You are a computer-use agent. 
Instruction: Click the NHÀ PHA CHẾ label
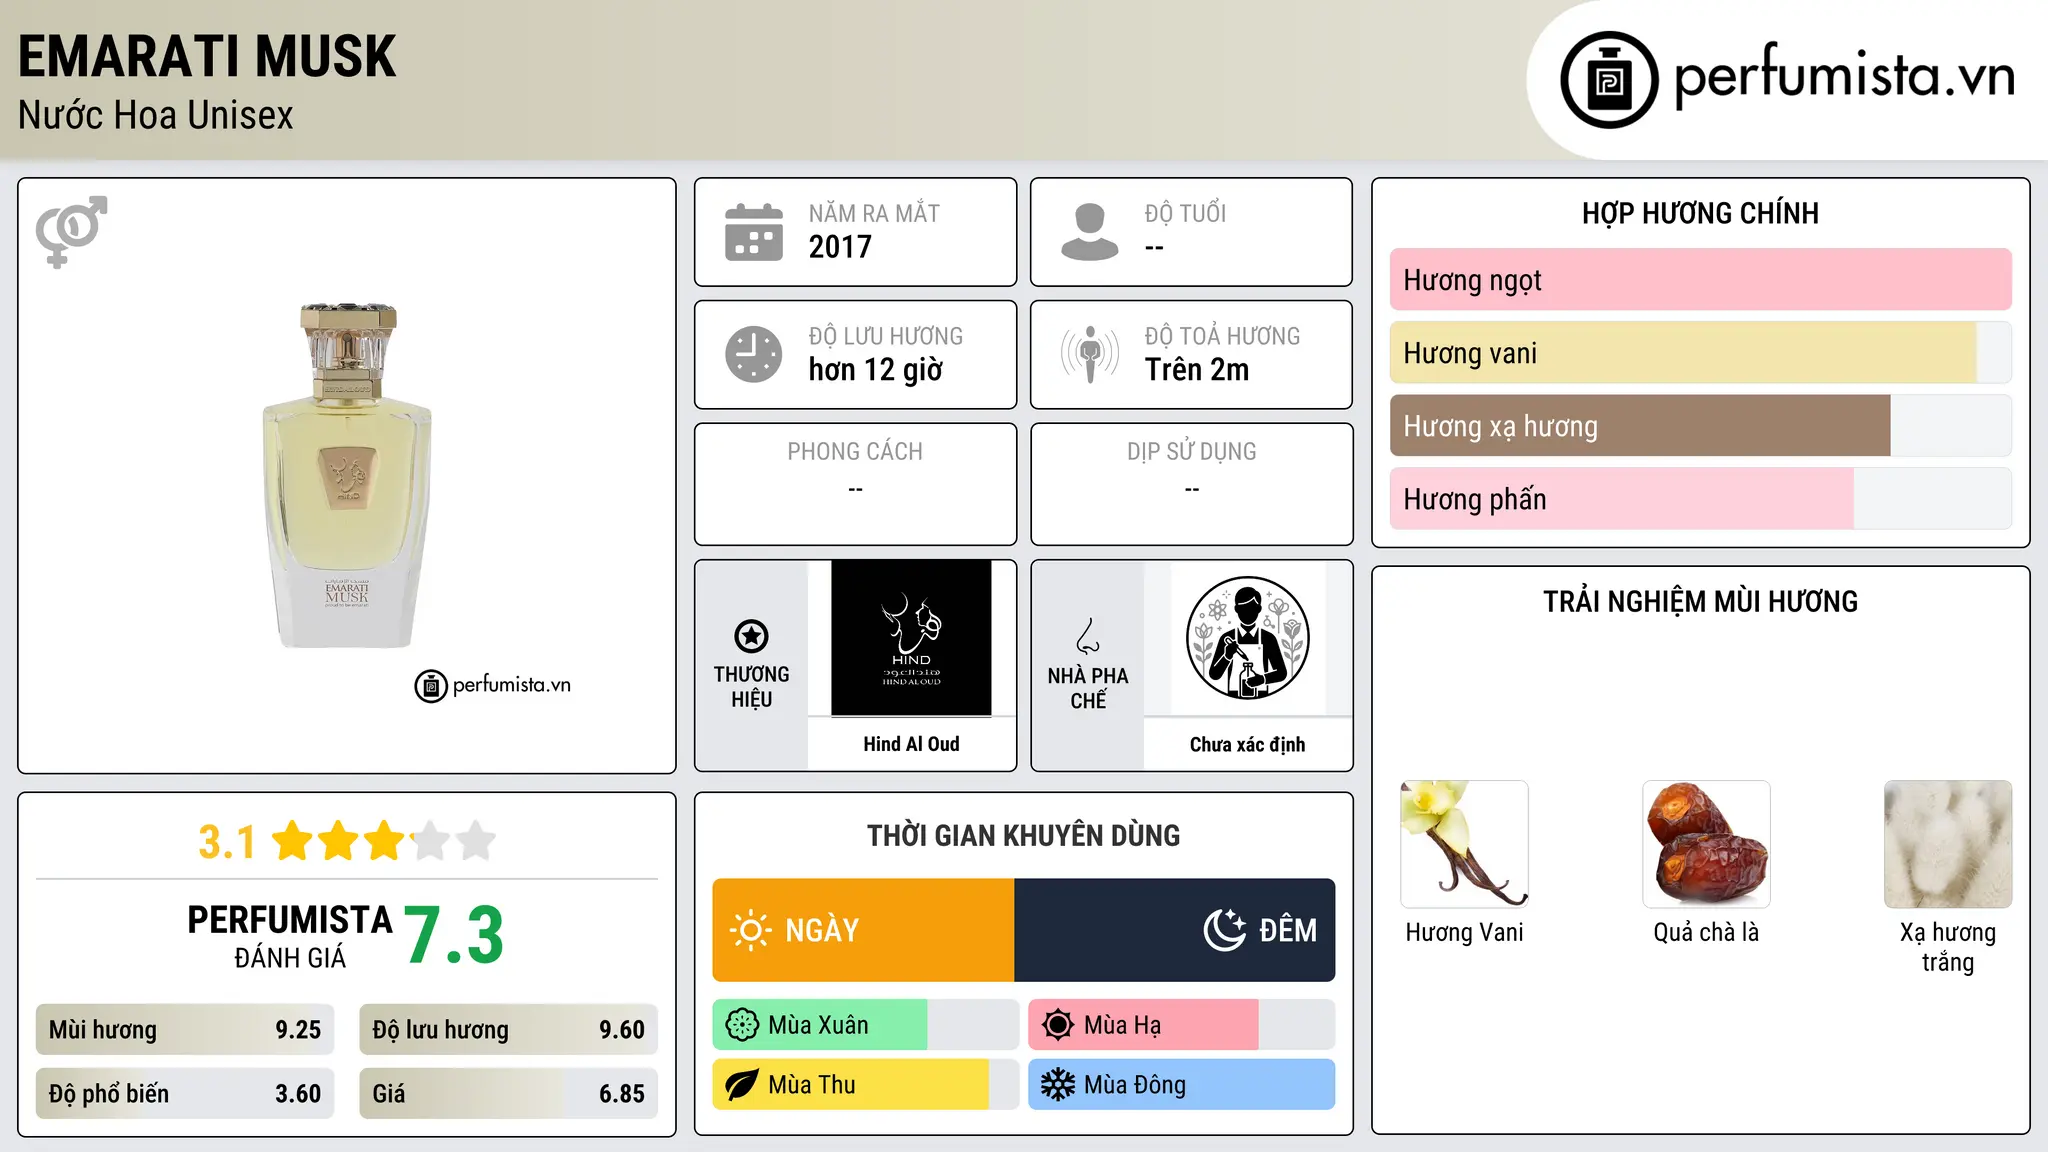click(1088, 688)
